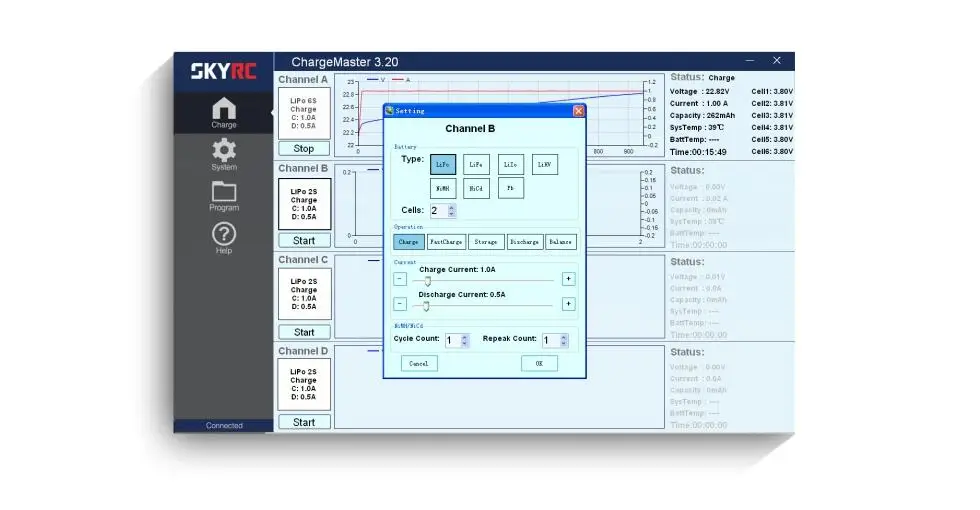Start charging on Channel C
This screenshot has height=510, width=980.
(304, 332)
